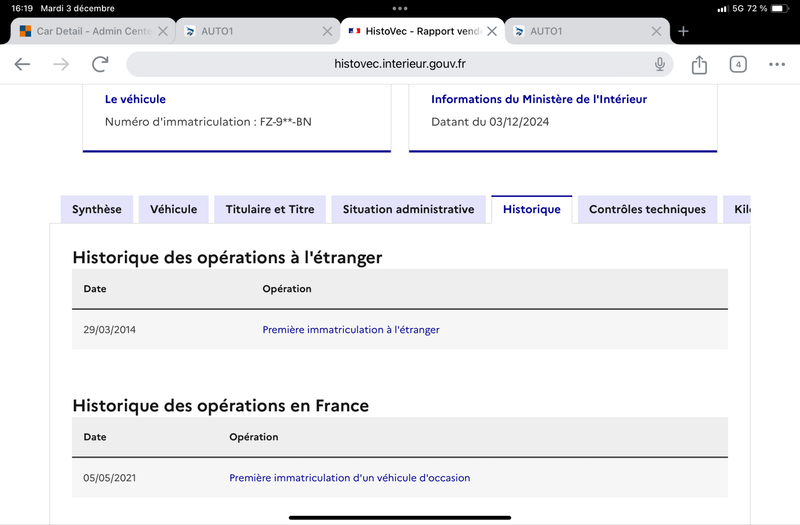Open the browser more options menu
Image resolution: width=800 pixels, height=525 pixels.
click(777, 64)
